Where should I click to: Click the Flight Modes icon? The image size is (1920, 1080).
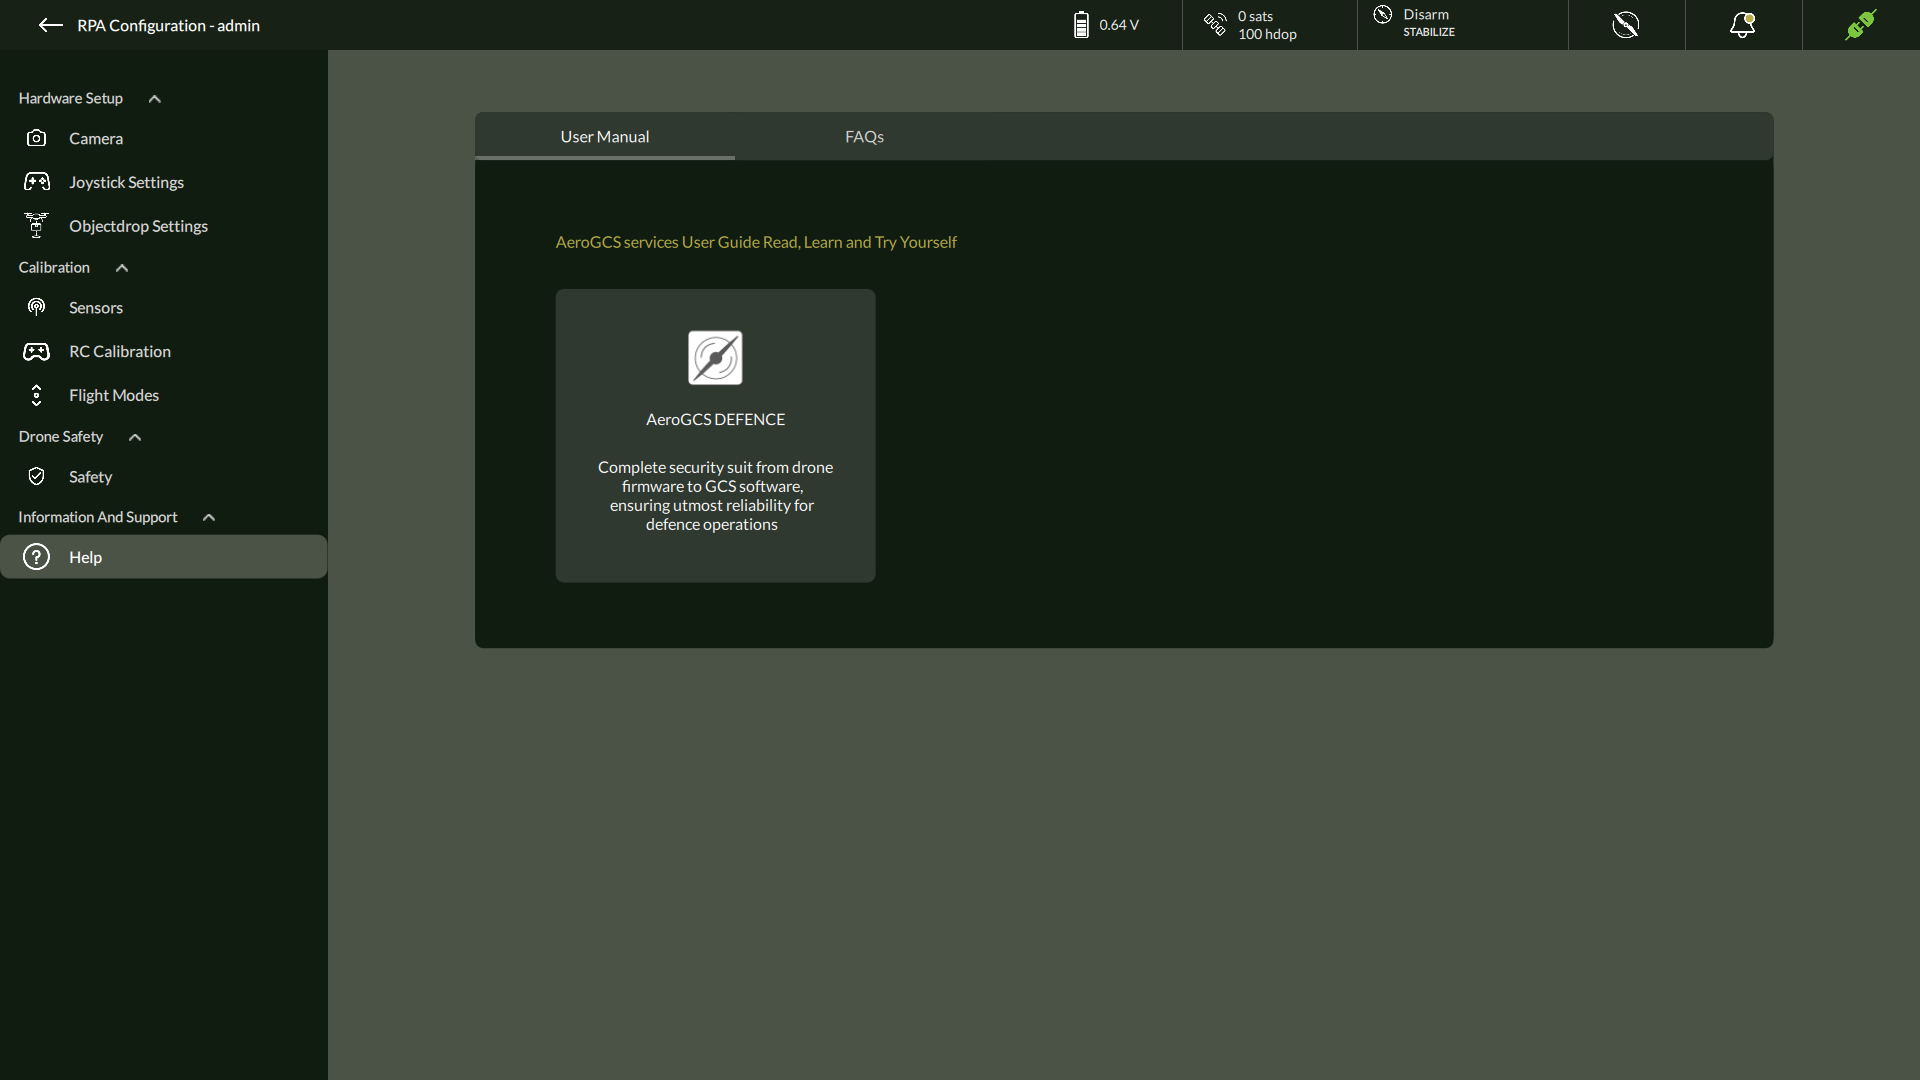(x=37, y=395)
